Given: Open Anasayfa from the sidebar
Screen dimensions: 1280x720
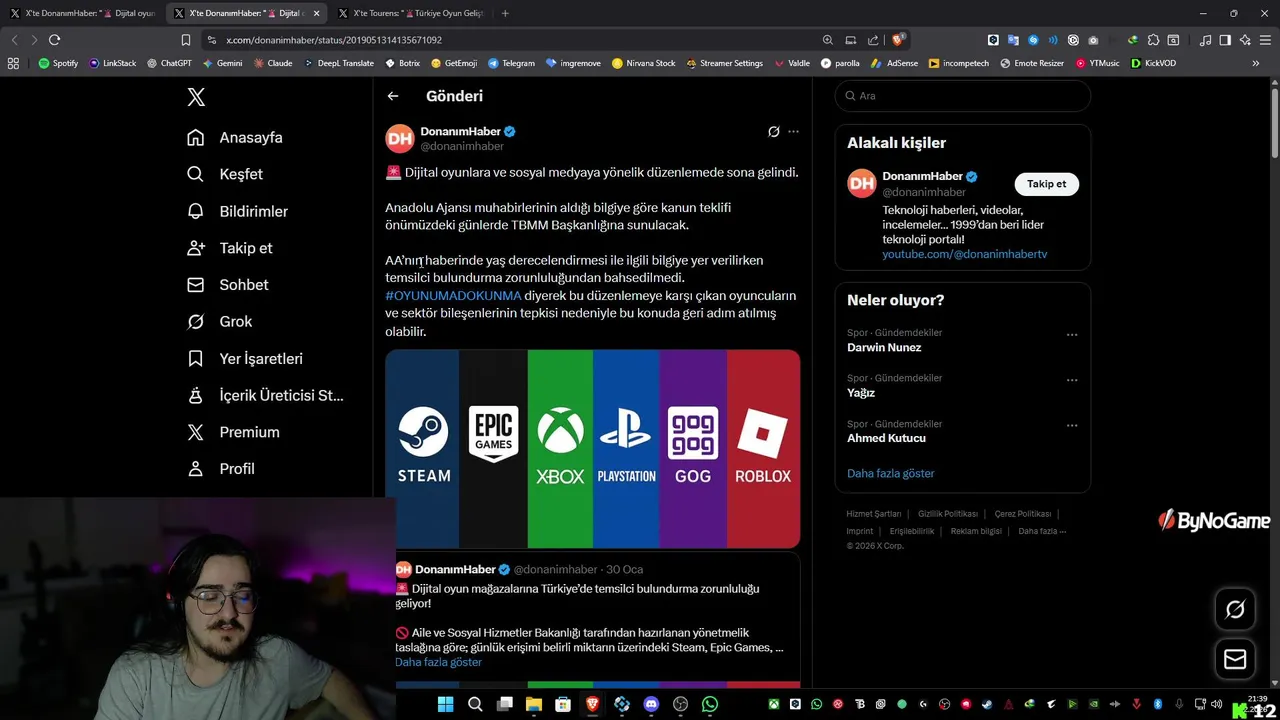Looking at the screenshot, I should (x=235, y=137).
